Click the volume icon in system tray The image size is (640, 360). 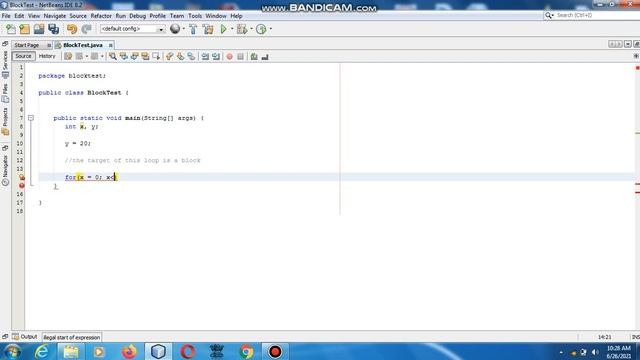[x=595, y=352]
